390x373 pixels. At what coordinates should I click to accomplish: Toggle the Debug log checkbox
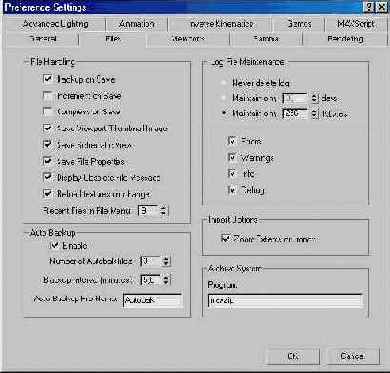tap(232, 190)
